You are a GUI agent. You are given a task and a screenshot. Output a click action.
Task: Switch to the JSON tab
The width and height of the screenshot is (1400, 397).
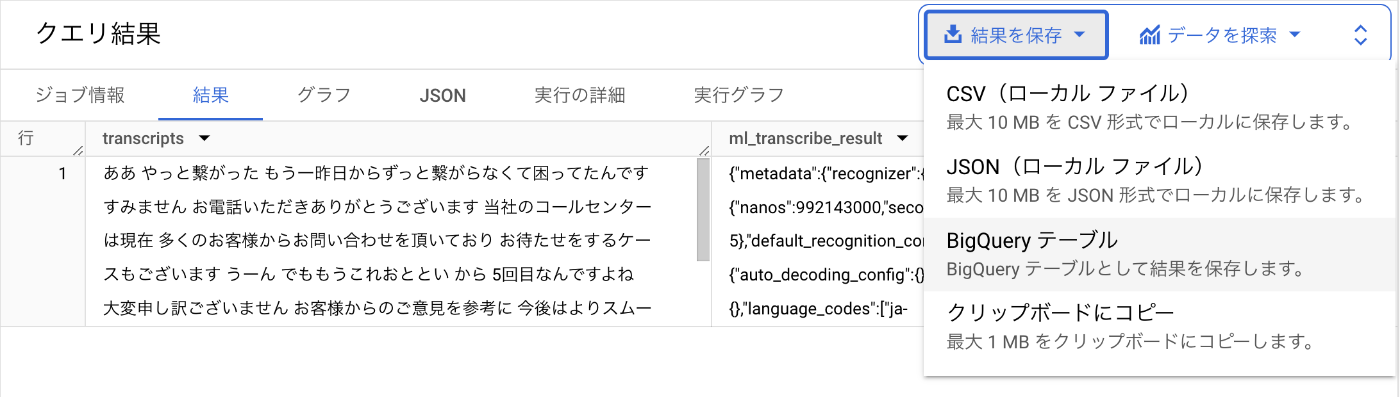pos(442,96)
